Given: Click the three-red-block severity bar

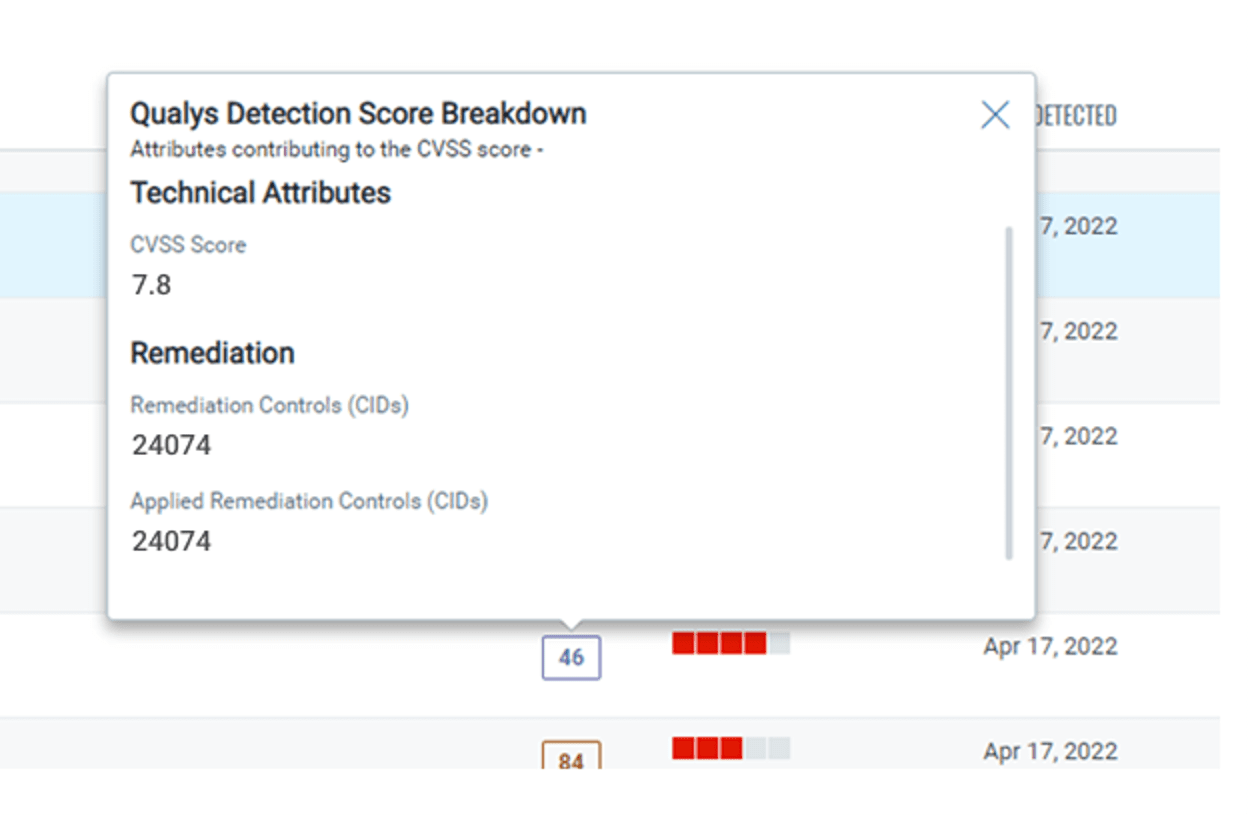Looking at the screenshot, I should (731, 748).
